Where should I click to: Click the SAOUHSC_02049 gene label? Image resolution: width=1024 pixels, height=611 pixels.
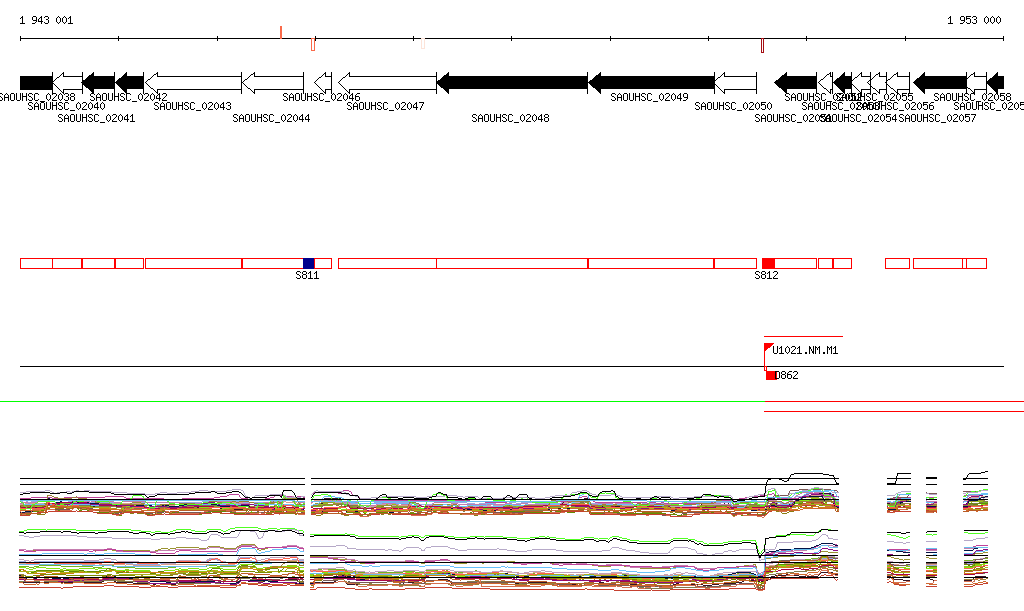click(x=649, y=97)
